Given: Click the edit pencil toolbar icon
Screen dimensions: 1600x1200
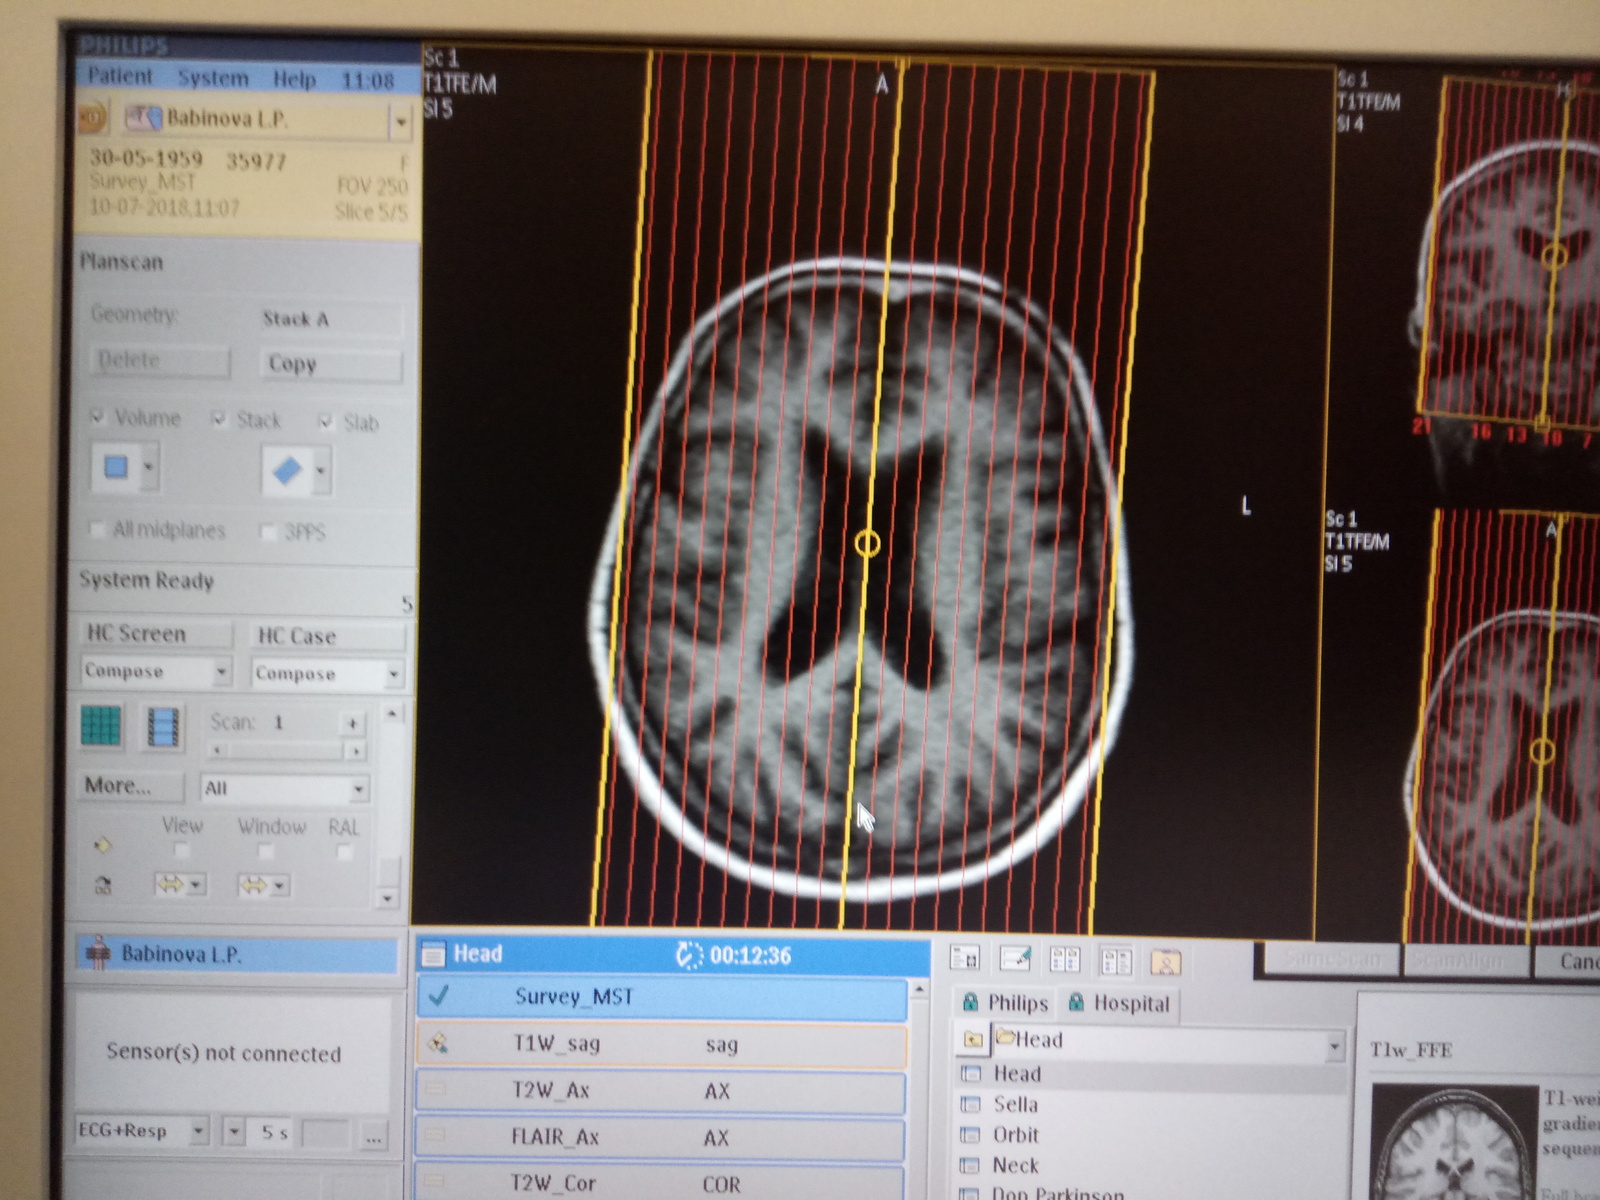Looking at the screenshot, I should click(1015, 959).
